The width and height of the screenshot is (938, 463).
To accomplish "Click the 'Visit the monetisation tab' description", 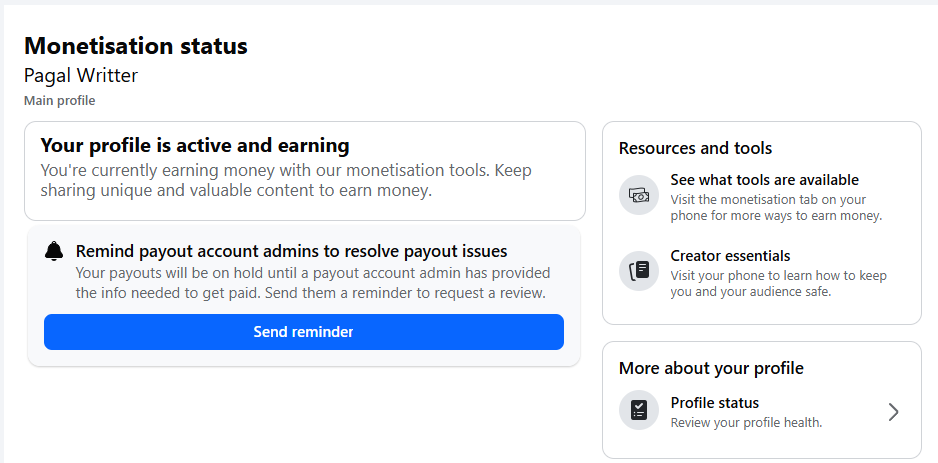I will click(776, 208).
